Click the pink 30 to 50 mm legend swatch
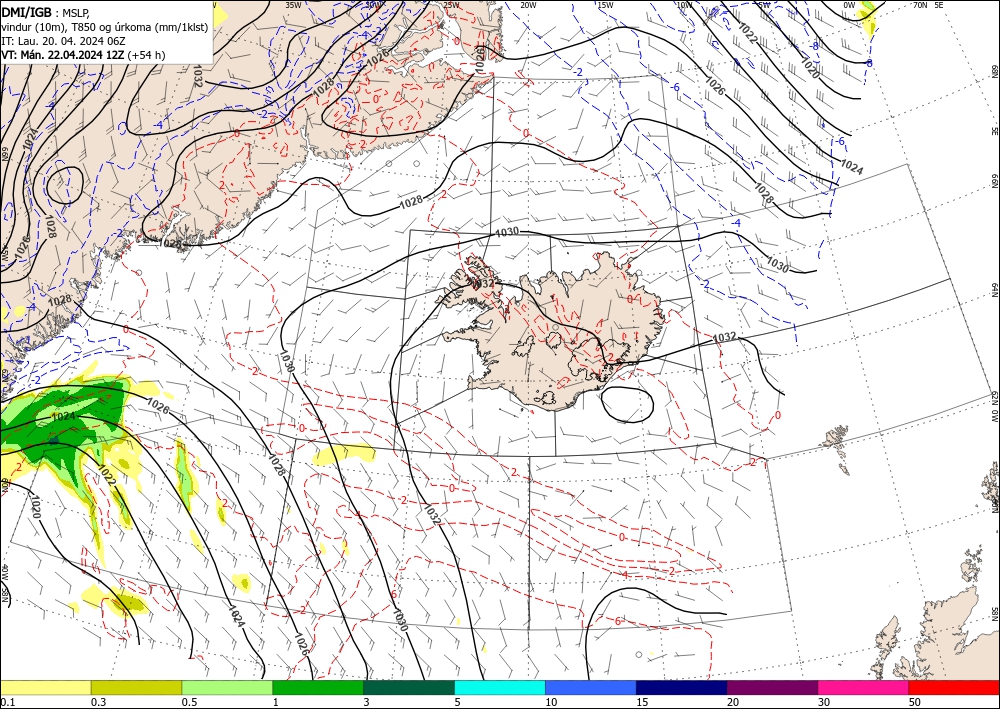The width and height of the screenshot is (1000, 709). tap(864, 687)
